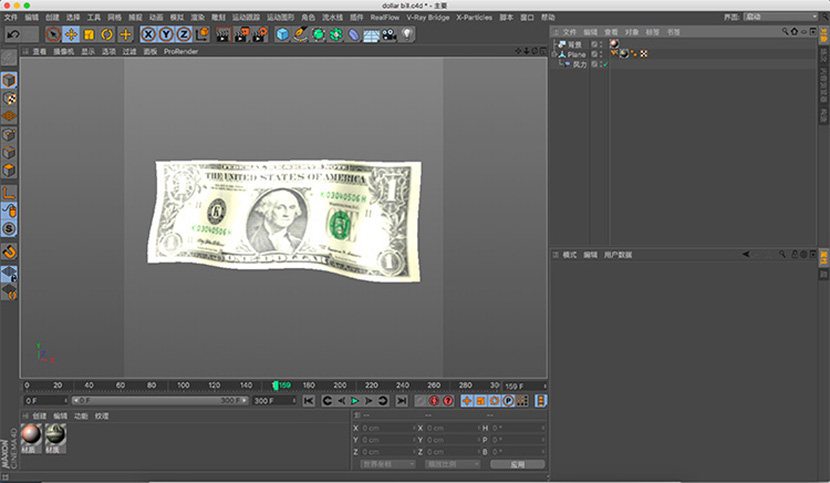Viewport: 830px width, 483px height.
Task: Add a Light object
Action: coord(407,34)
